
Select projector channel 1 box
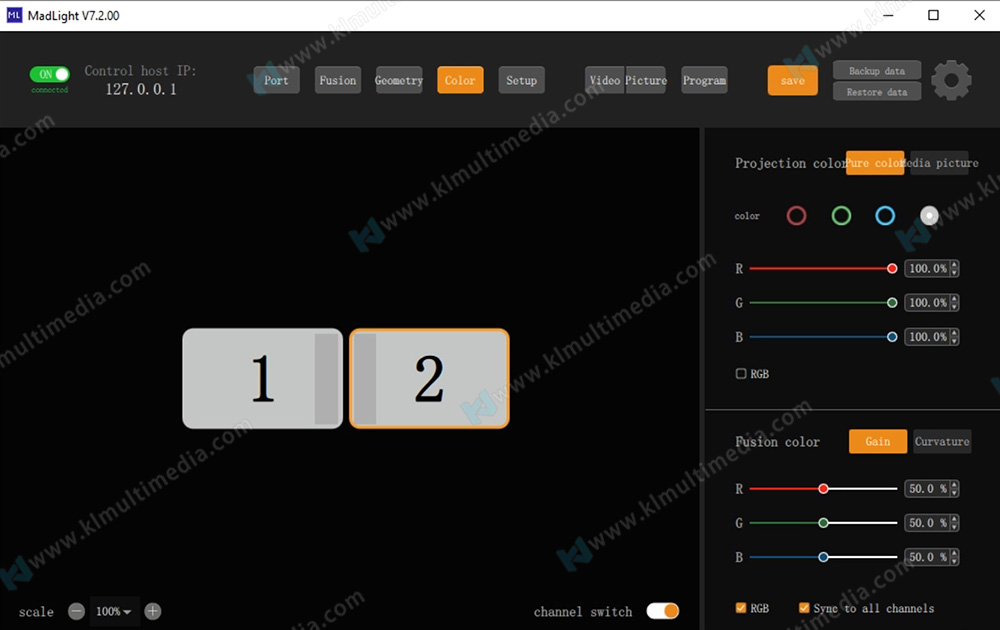(x=262, y=379)
